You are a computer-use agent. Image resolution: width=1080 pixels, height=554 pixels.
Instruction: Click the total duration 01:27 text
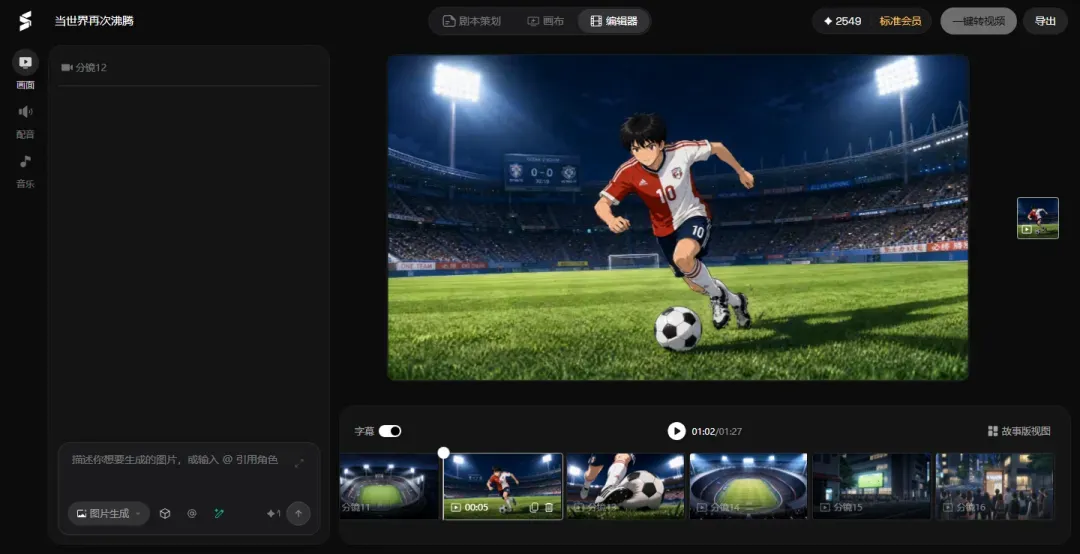point(731,431)
